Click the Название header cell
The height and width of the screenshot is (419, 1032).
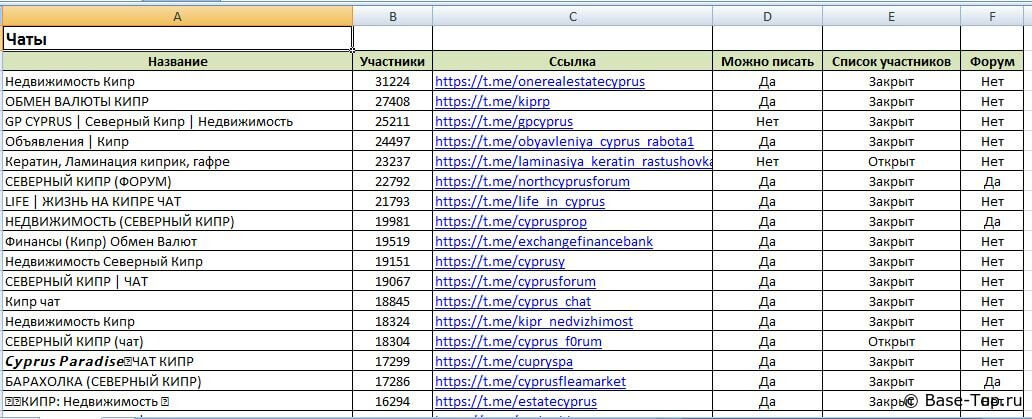point(177,62)
